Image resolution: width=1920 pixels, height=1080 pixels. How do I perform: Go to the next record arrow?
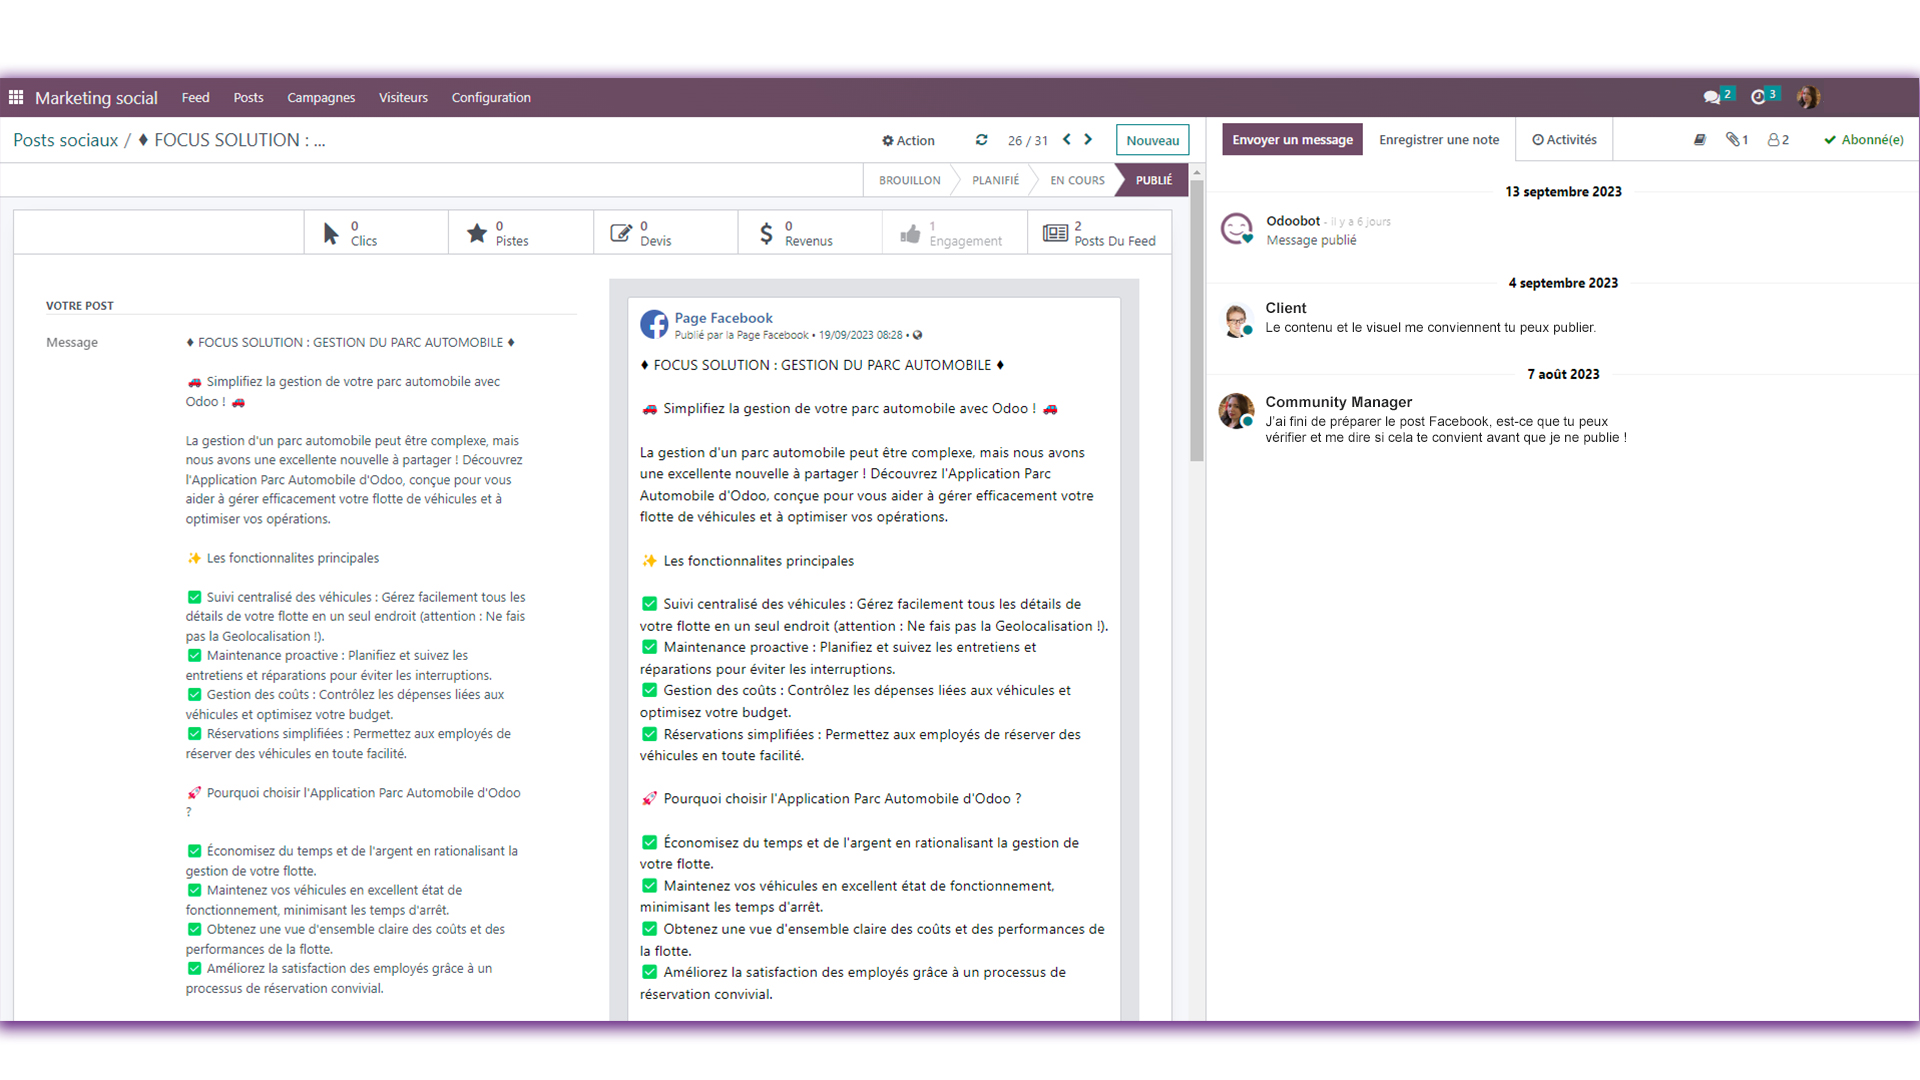pyautogui.click(x=1088, y=140)
